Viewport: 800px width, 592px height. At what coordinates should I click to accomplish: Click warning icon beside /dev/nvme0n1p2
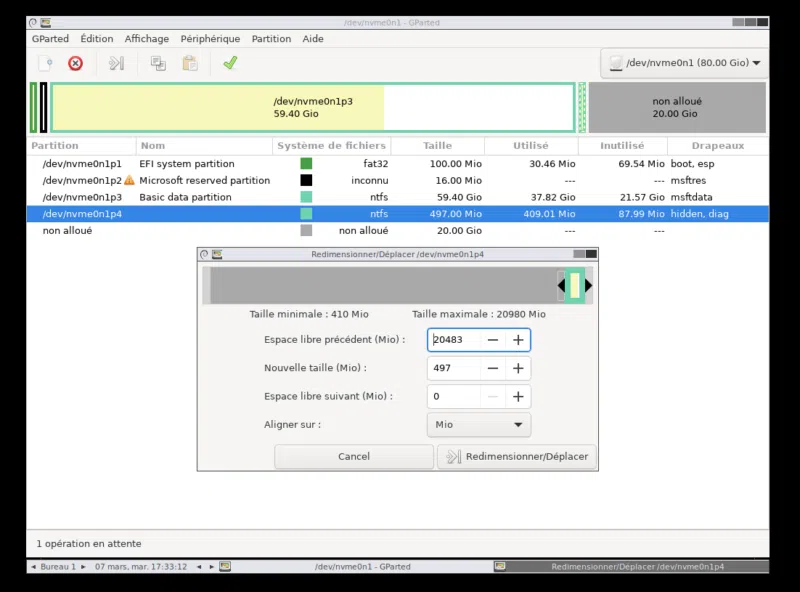pyautogui.click(x=129, y=181)
